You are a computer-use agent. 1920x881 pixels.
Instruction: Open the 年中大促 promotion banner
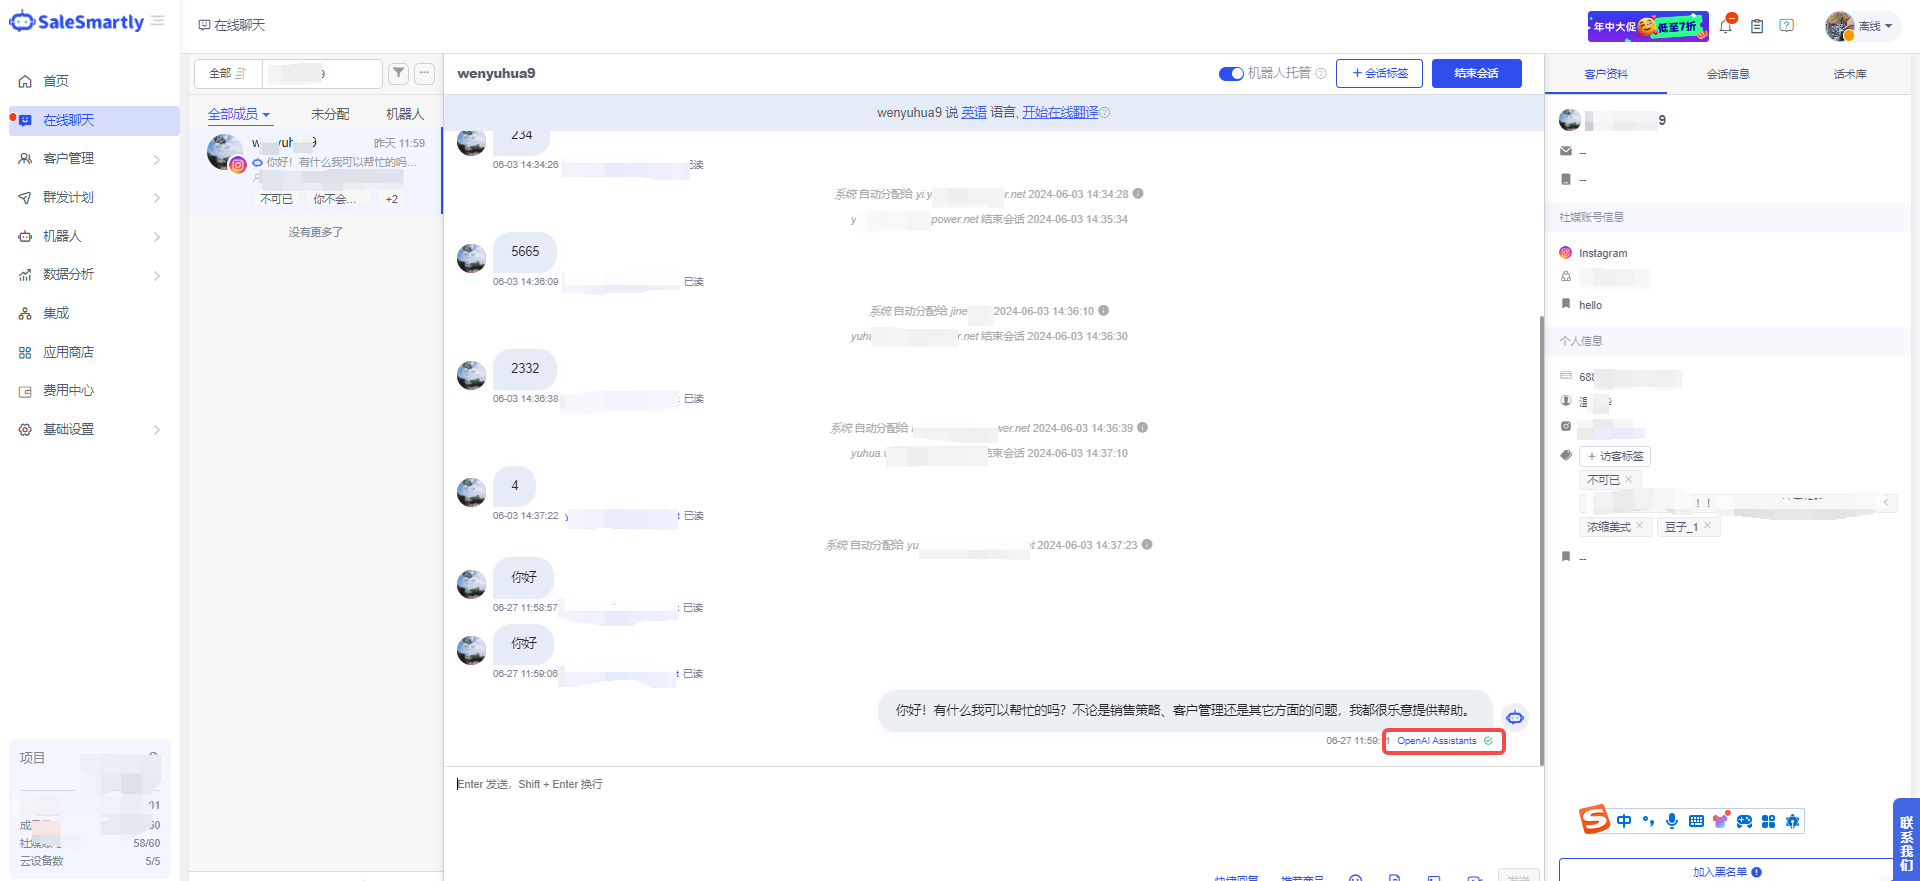click(x=1648, y=26)
